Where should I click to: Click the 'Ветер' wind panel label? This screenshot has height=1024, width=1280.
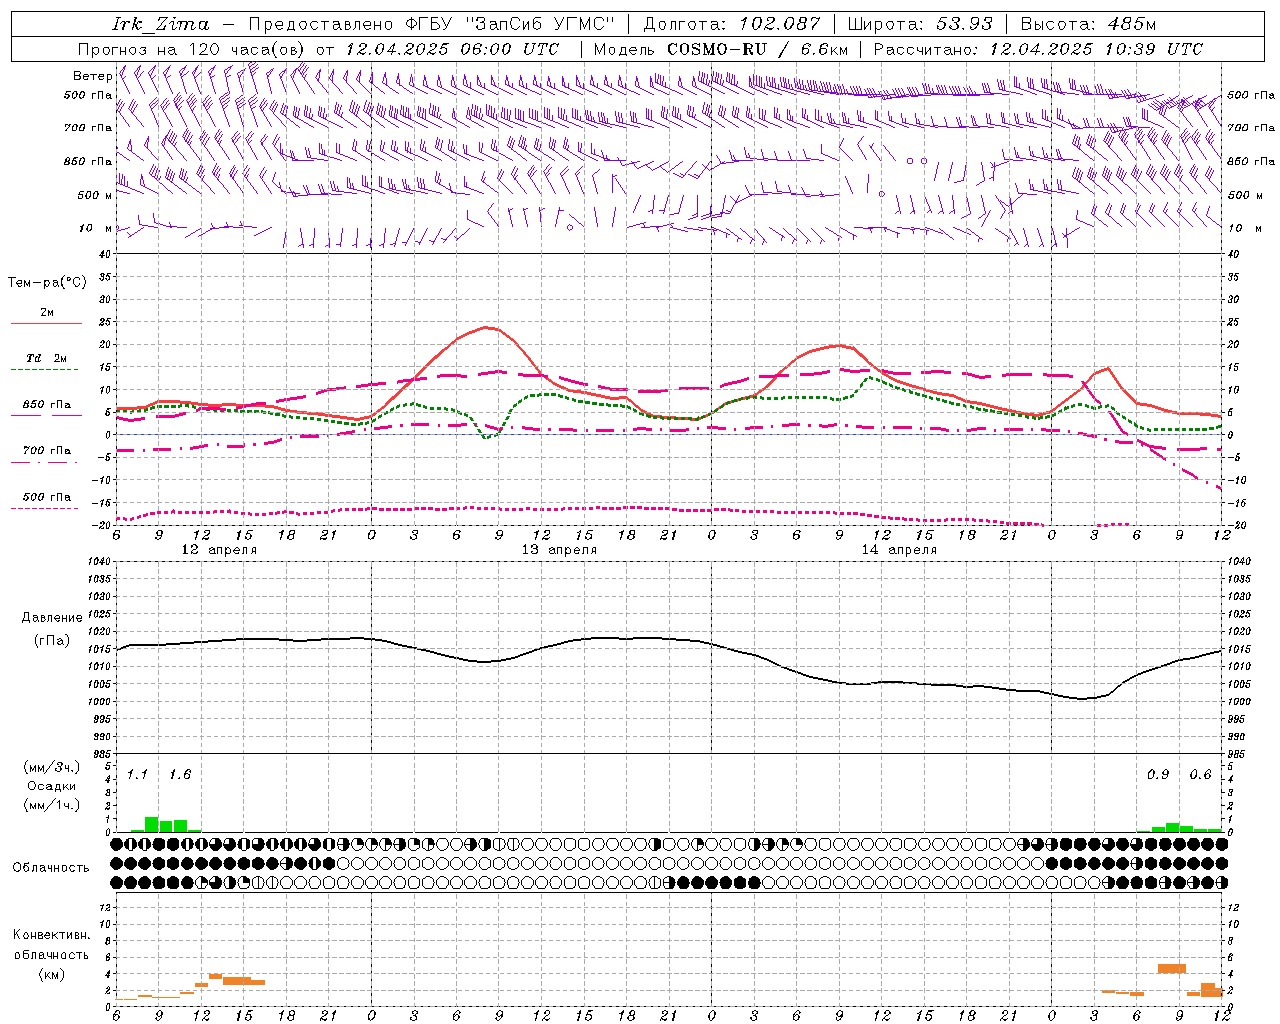(92, 76)
